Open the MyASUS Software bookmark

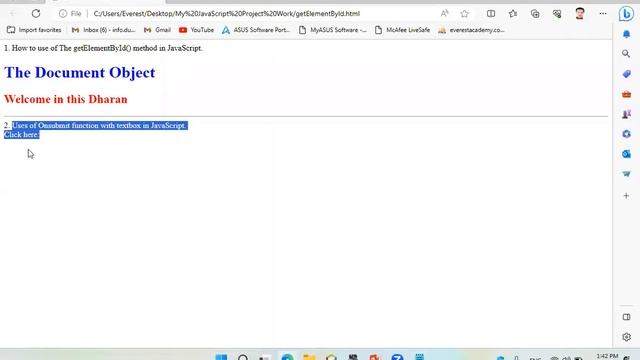tap(333, 30)
